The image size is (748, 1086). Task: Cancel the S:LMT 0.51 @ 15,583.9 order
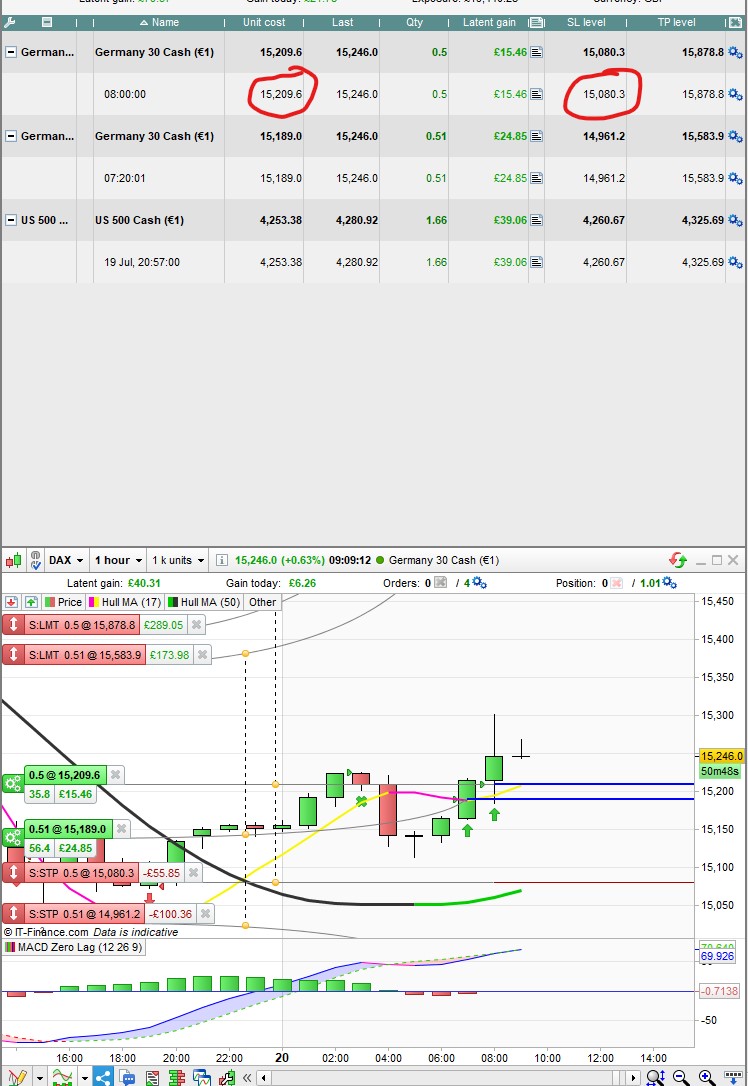click(202, 655)
